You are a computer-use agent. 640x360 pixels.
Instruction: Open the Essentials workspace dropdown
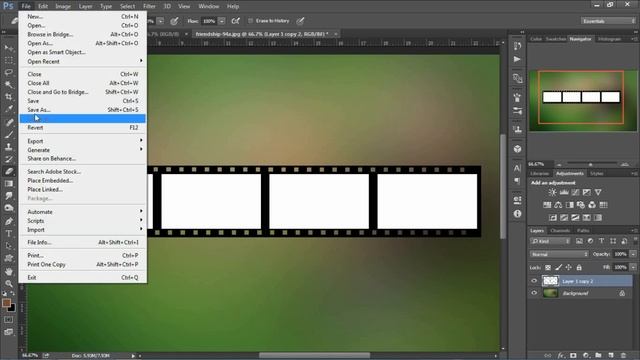tap(608, 21)
